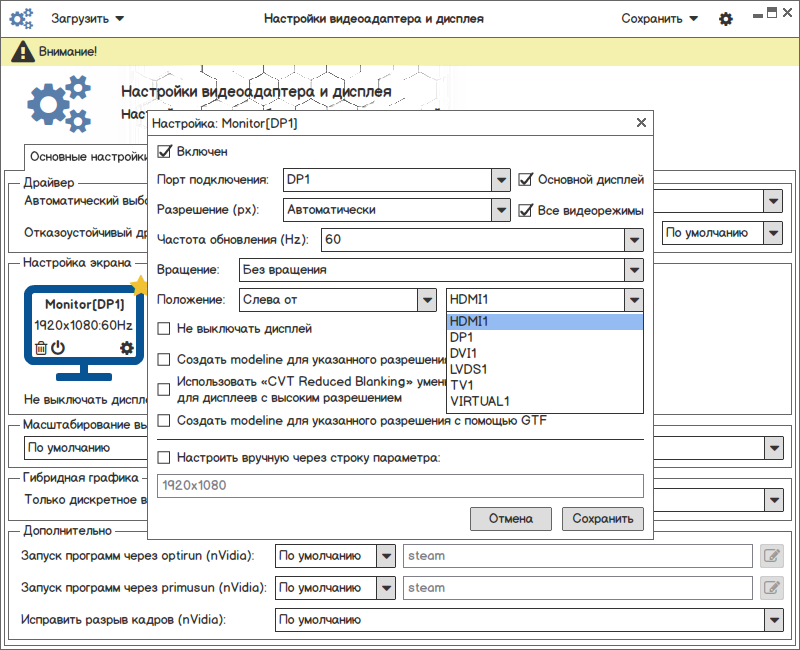Expand the "Вращение" dropdown
Viewport: 800px width, 650px height.
tap(632, 270)
